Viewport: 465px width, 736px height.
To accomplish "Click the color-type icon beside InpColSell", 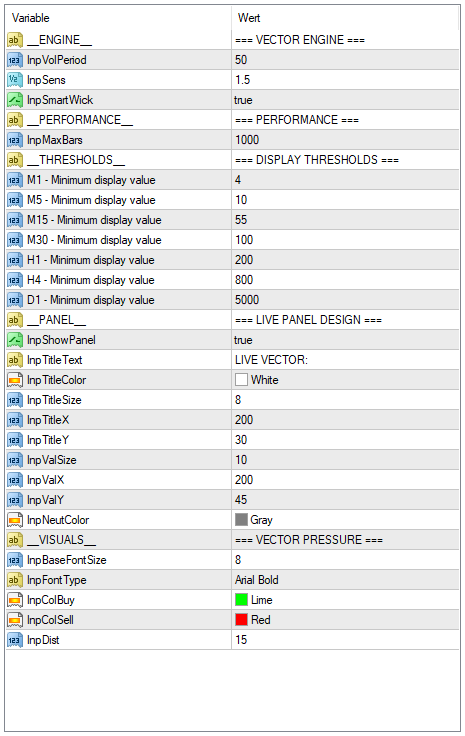I will point(15,620).
